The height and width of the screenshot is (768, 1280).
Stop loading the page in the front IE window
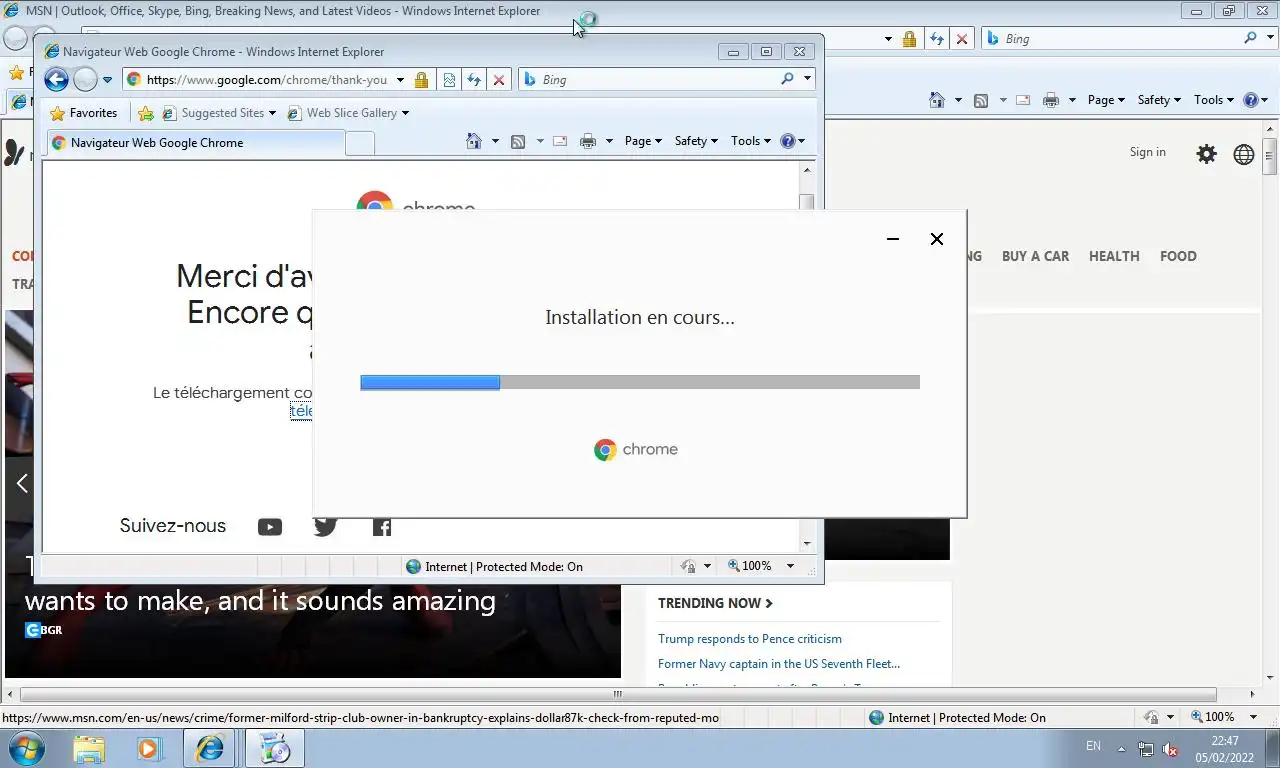(x=499, y=80)
